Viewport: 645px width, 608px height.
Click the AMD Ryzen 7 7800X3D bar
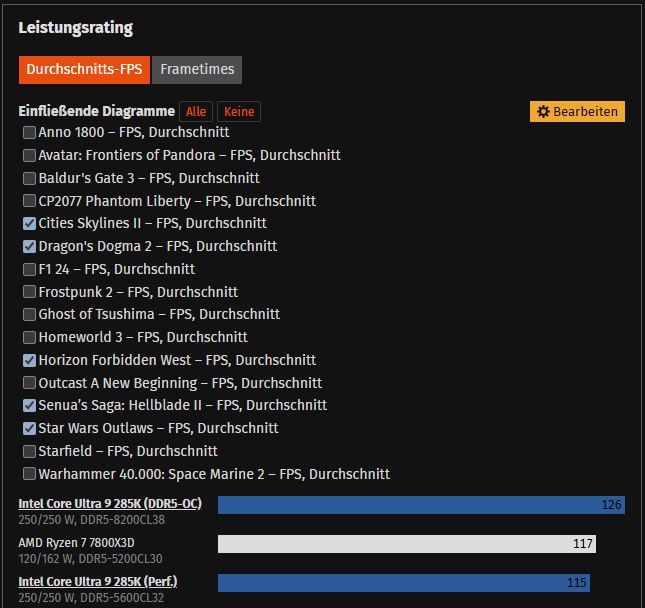pyautogui.click(x=406, y=544)
